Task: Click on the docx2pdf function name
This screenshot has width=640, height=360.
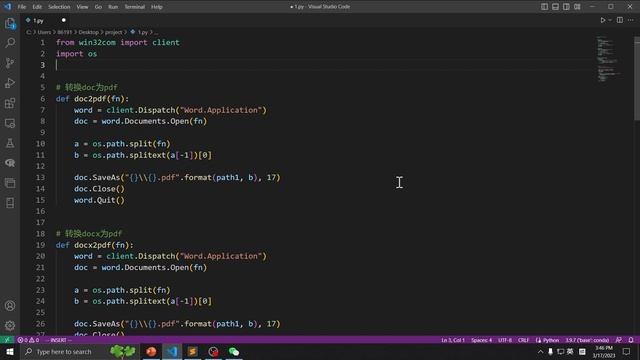Action: coord(92,245)
